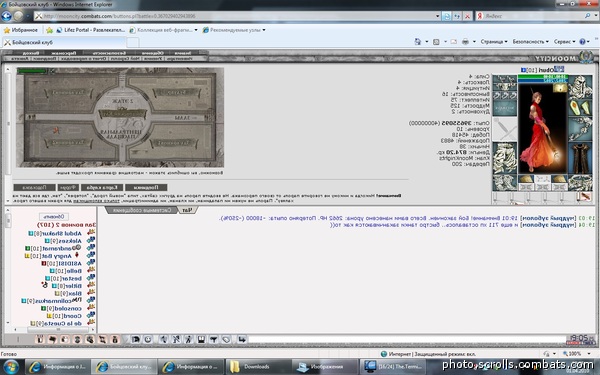Open the Общение game menu
The width and height of the screenshot is (600, 375).
click(153, 53)
